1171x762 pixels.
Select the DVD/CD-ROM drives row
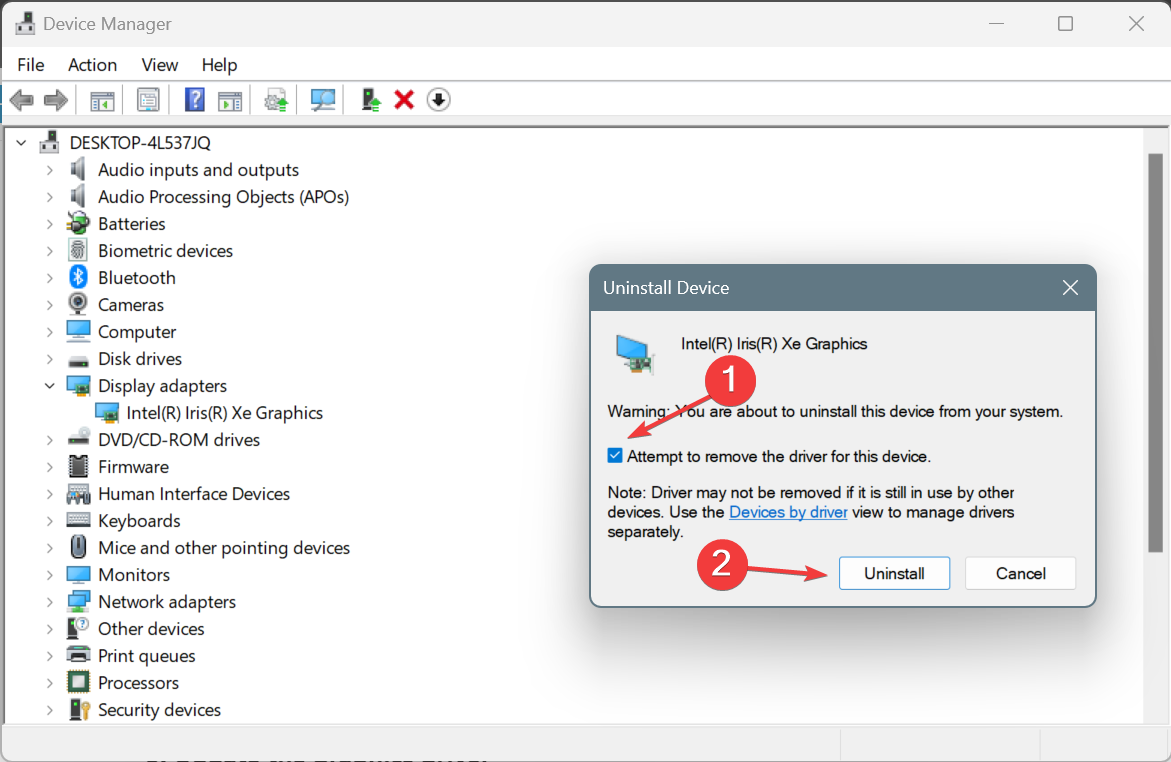[178, 439]
